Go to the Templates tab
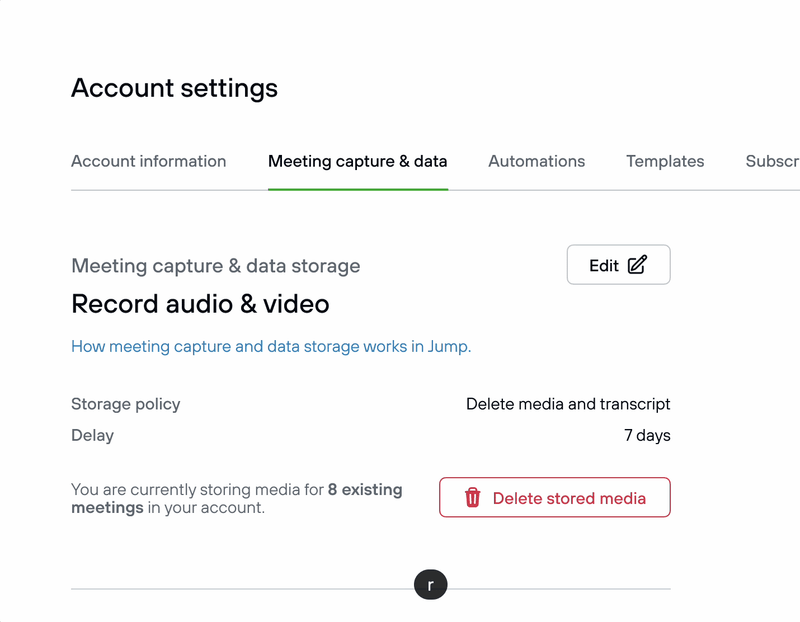The width and height of the screenshot is (800, 622). (665, 161)
